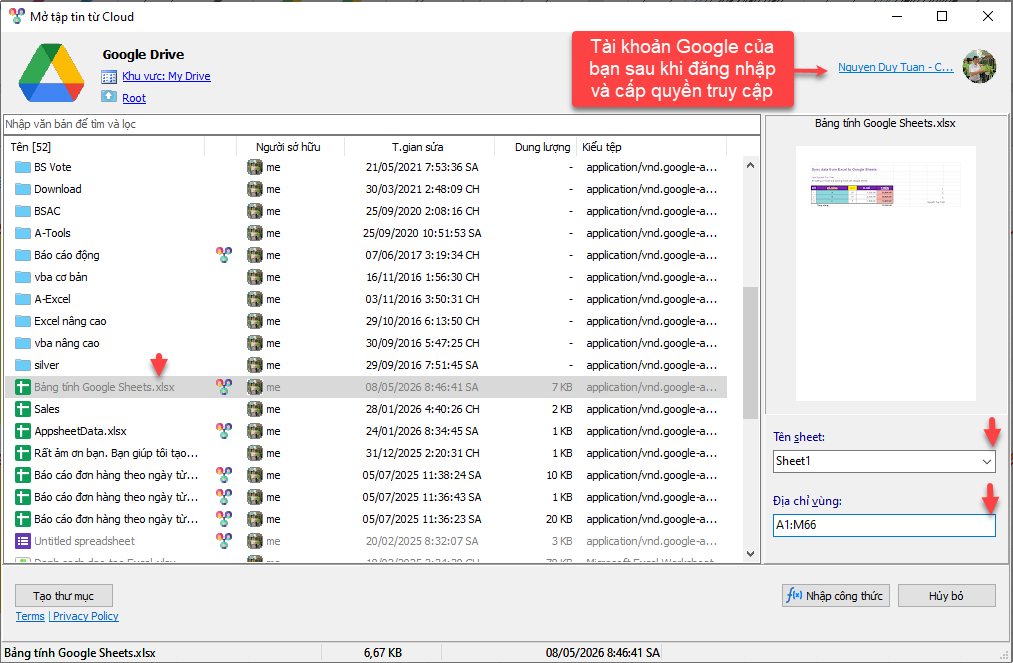The image size is (1013, 663).
Task: Click shared icon on AppsheetData.xlsx row
Action: pyautogui.click(x=224, y=431)
